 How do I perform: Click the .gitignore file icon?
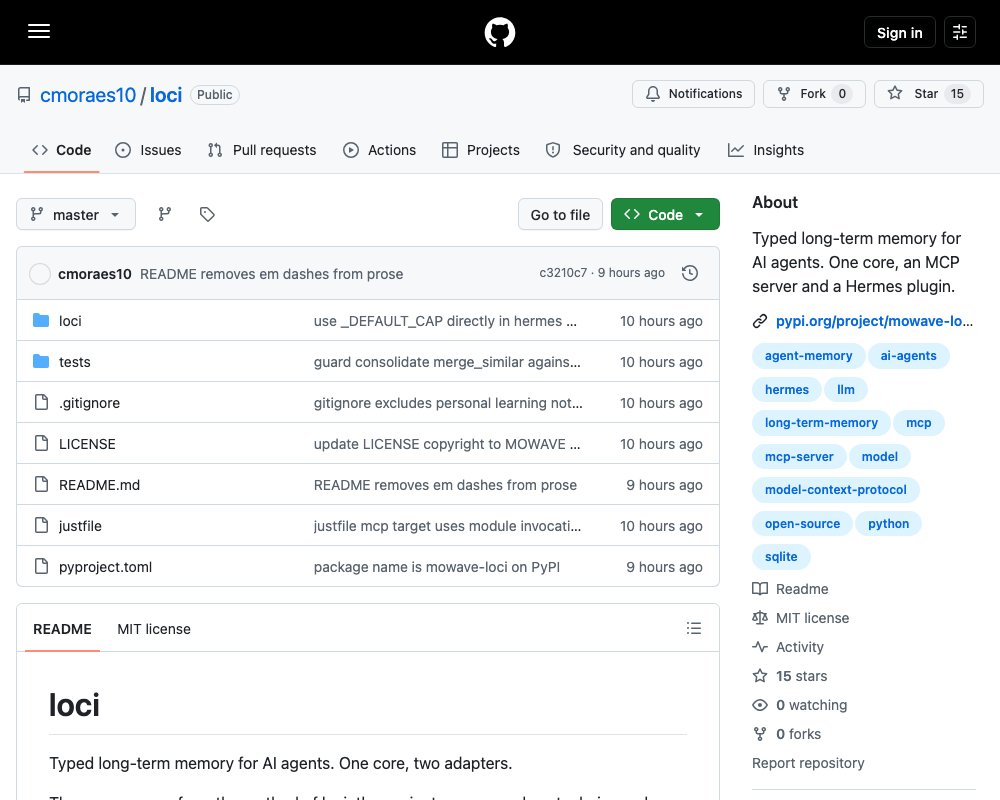[41, 403]
